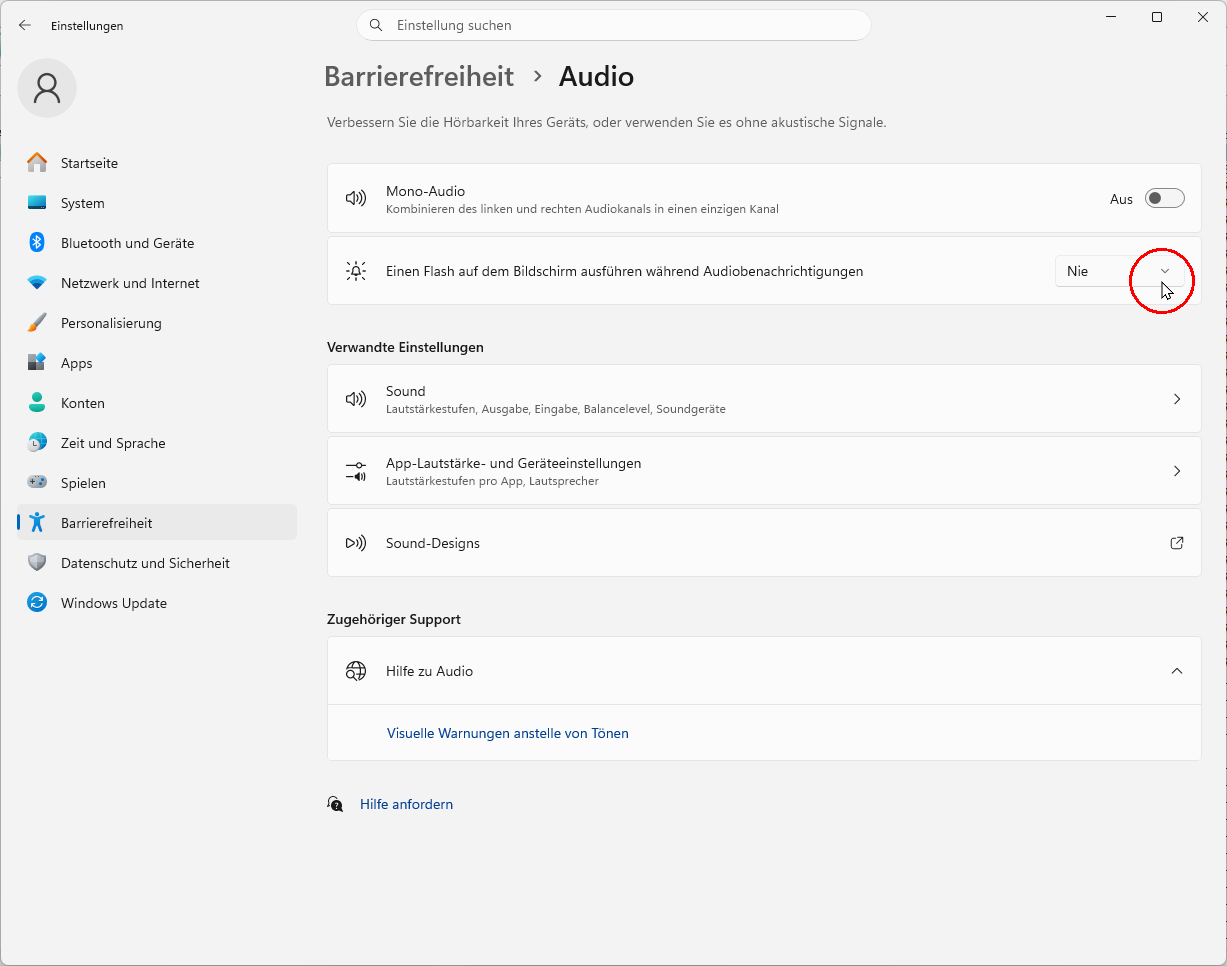Click the app volume mixer icon

pos(355,471)
